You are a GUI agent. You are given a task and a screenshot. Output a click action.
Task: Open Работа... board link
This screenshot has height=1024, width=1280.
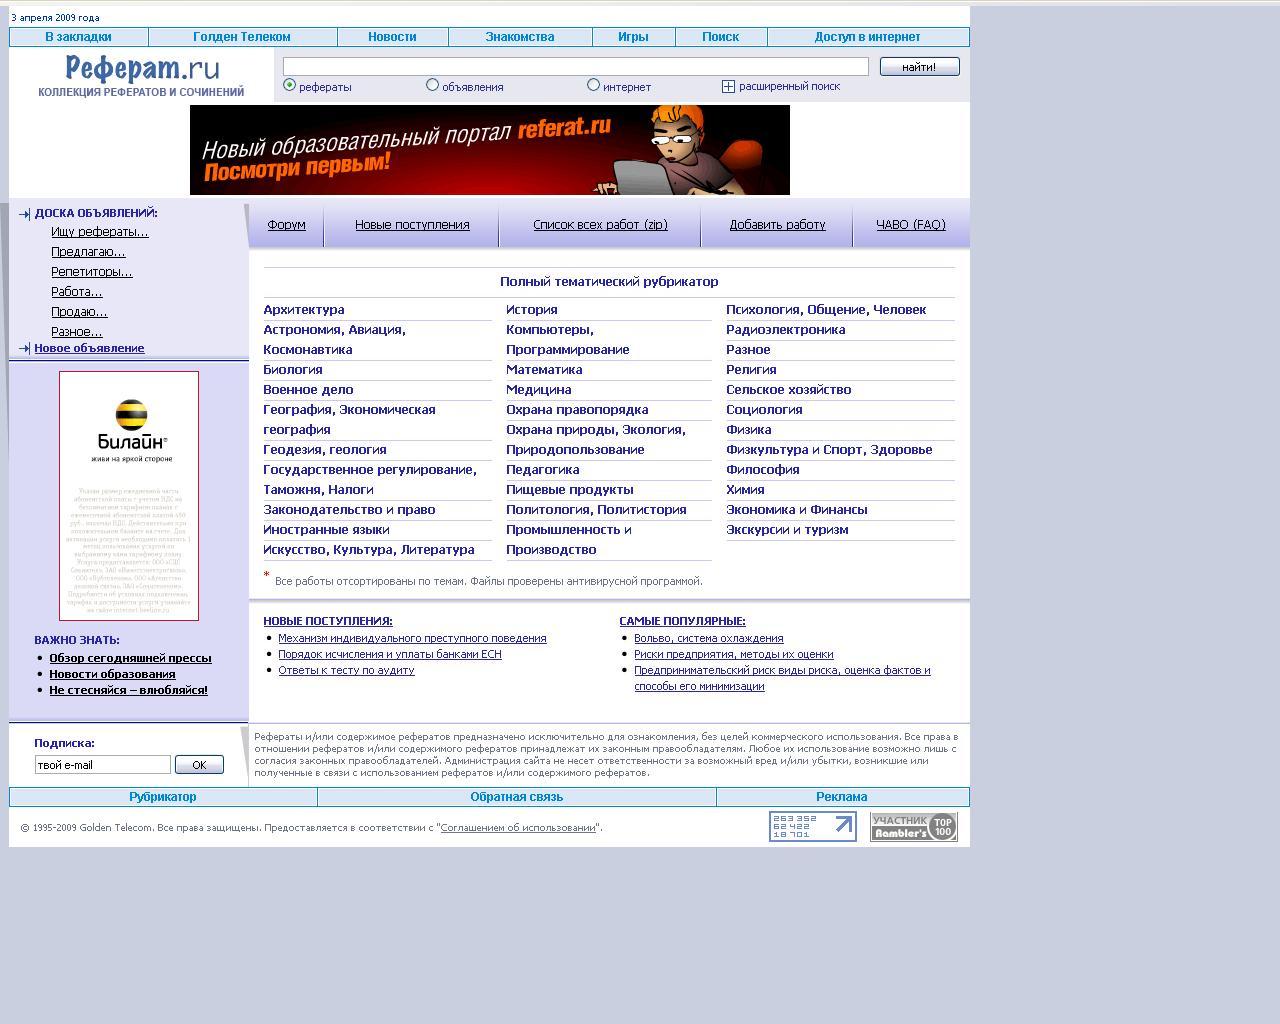pos(77,292)
